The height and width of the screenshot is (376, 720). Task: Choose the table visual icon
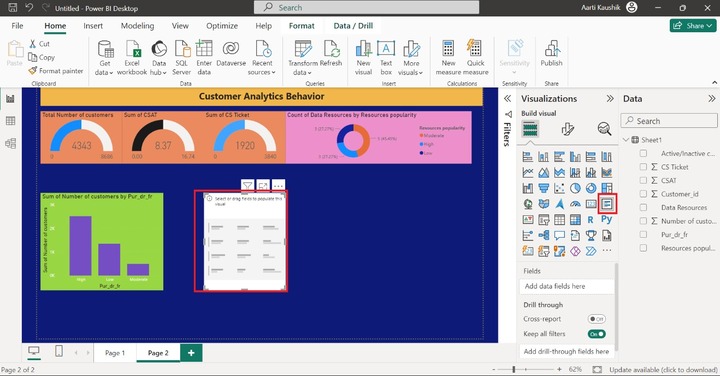click(559, 220)
